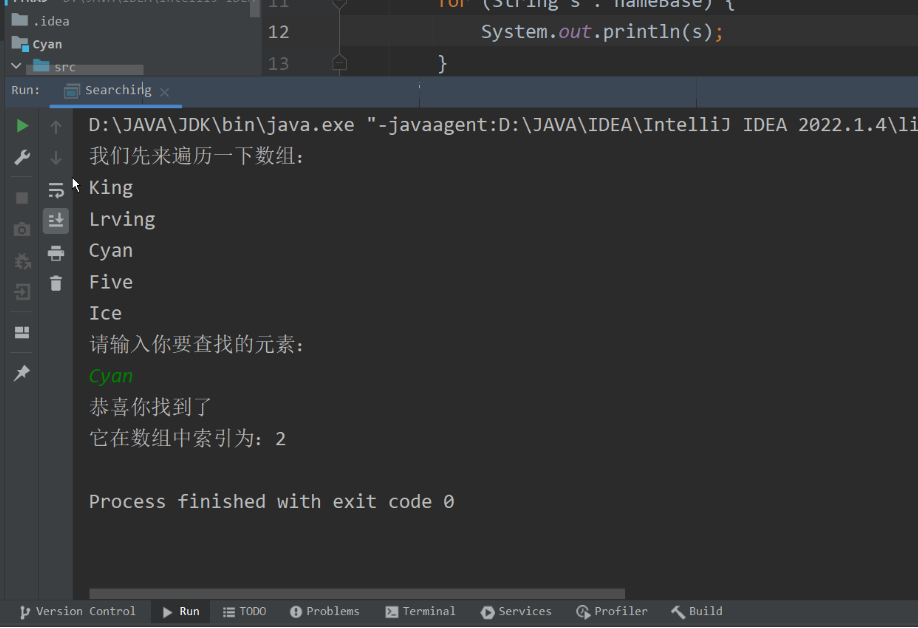Screen dimensions: 918x628
Task: Click the camera thread dump icon
Action: (x=22, y=229)
